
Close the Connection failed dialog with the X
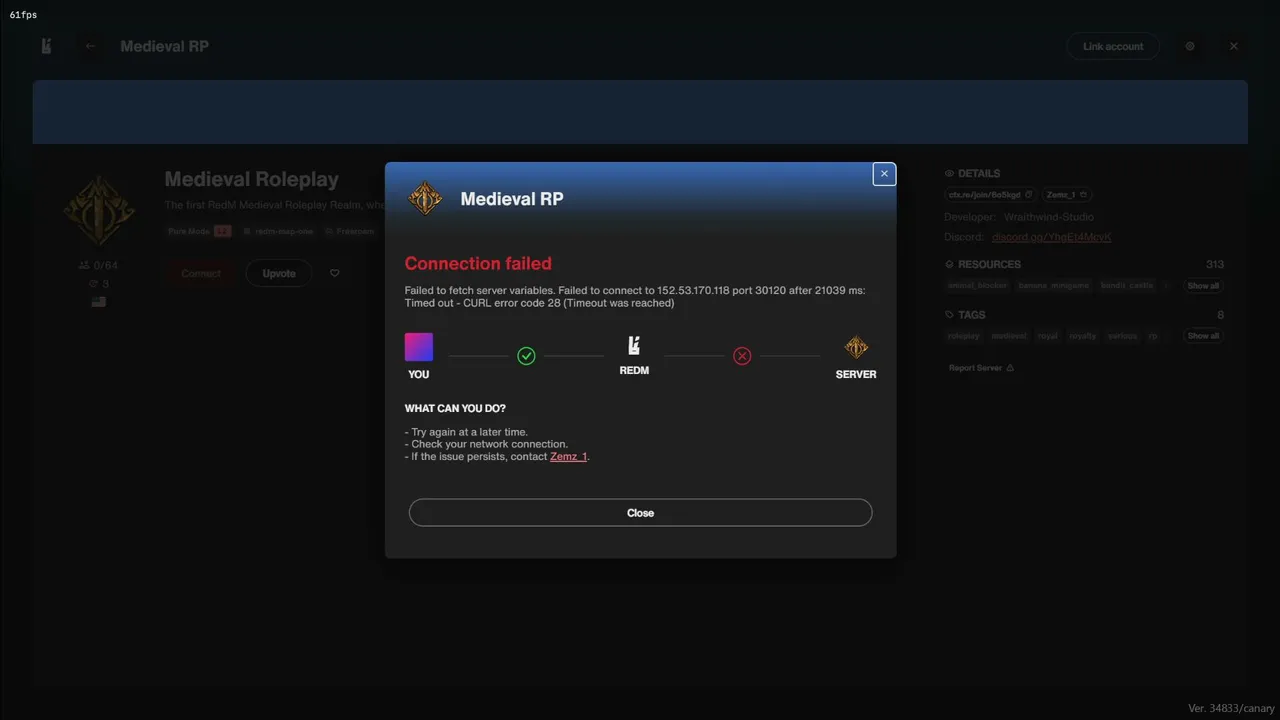[x=884, y=174]
